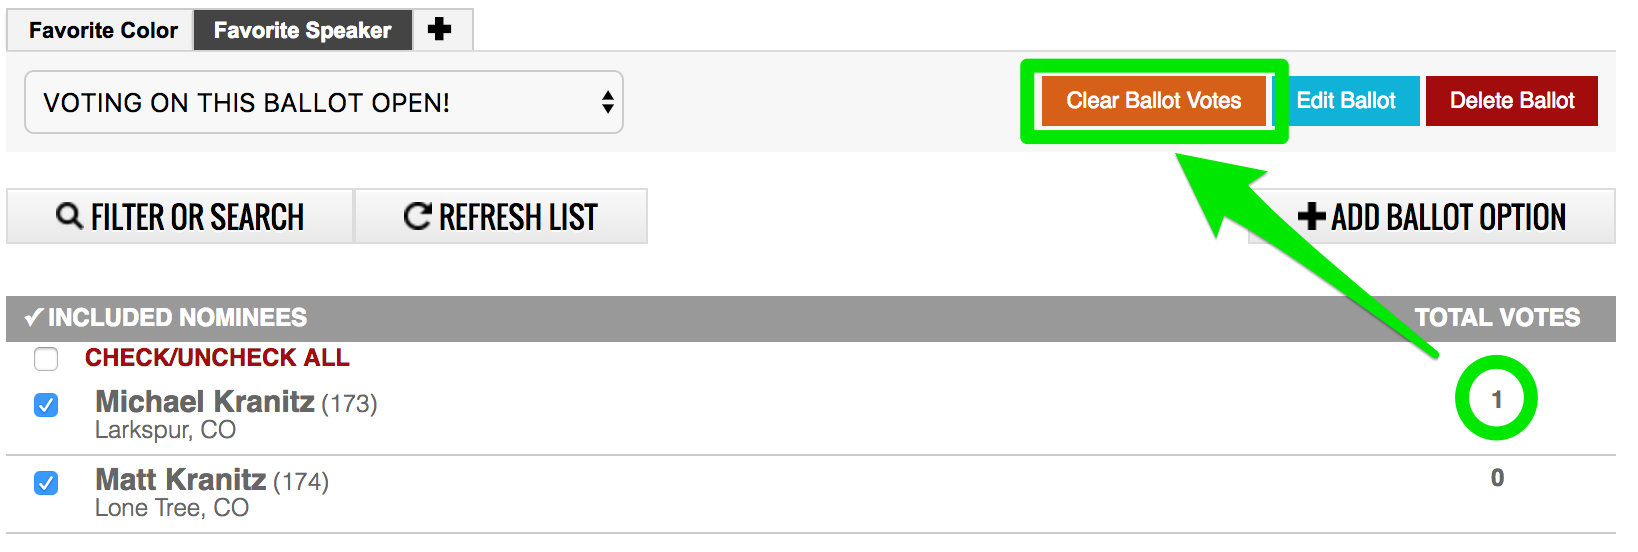Open the Voting On This Ballot Open dropdown
This screenshot has height=552, width=1638.
tap(324, 102)
